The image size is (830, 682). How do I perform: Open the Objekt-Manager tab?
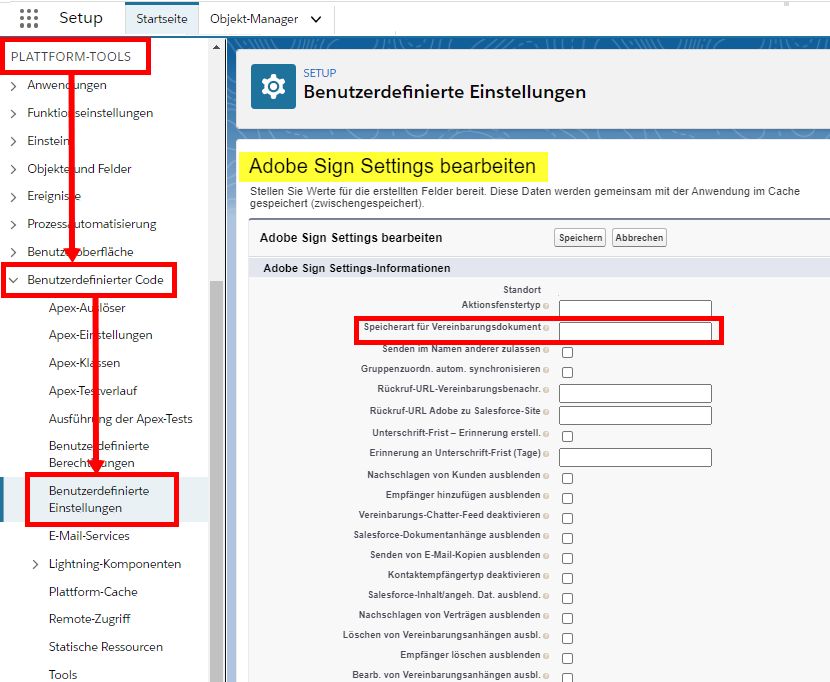tap(254, 19)
